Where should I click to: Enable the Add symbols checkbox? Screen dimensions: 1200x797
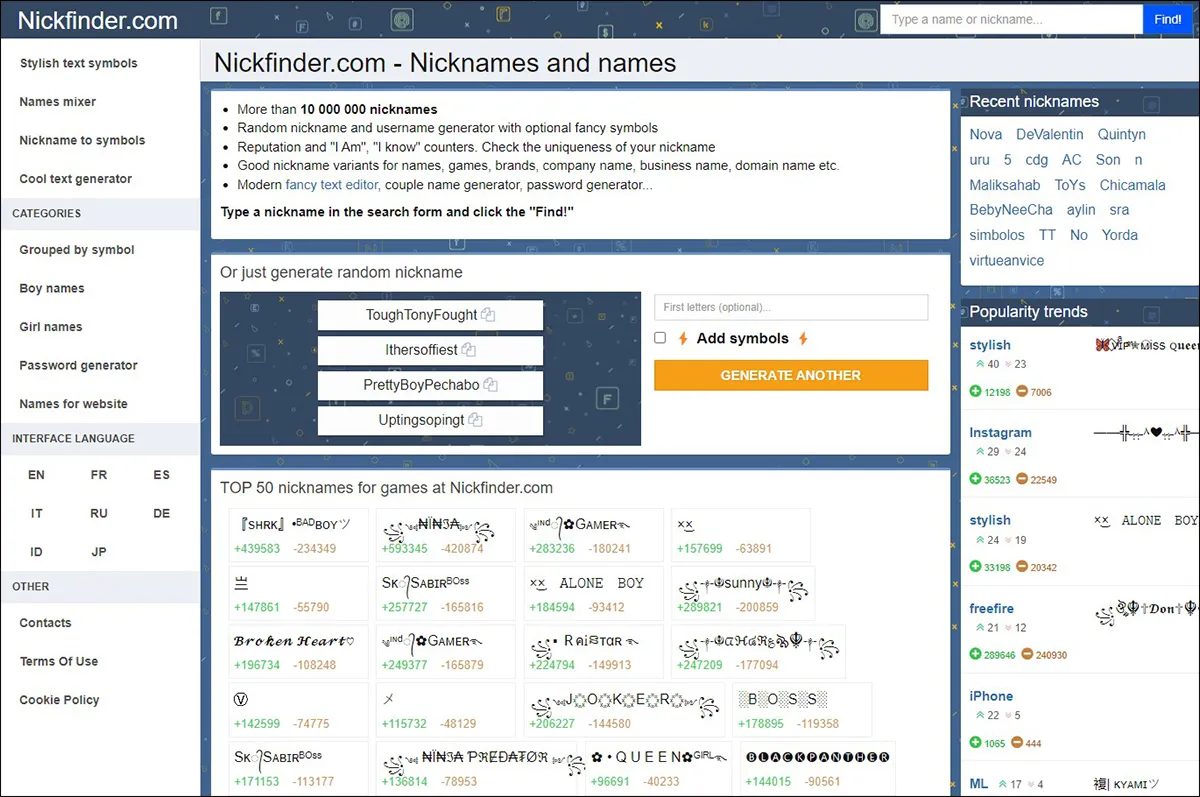point(660,338)
